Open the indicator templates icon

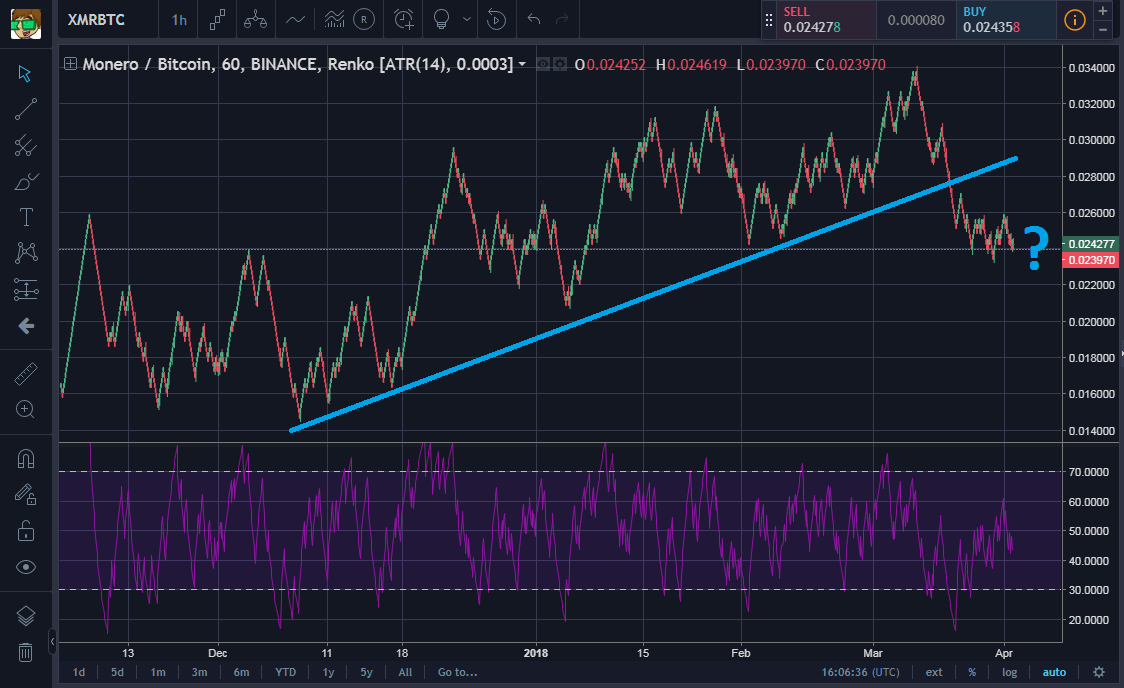[334, 20]
